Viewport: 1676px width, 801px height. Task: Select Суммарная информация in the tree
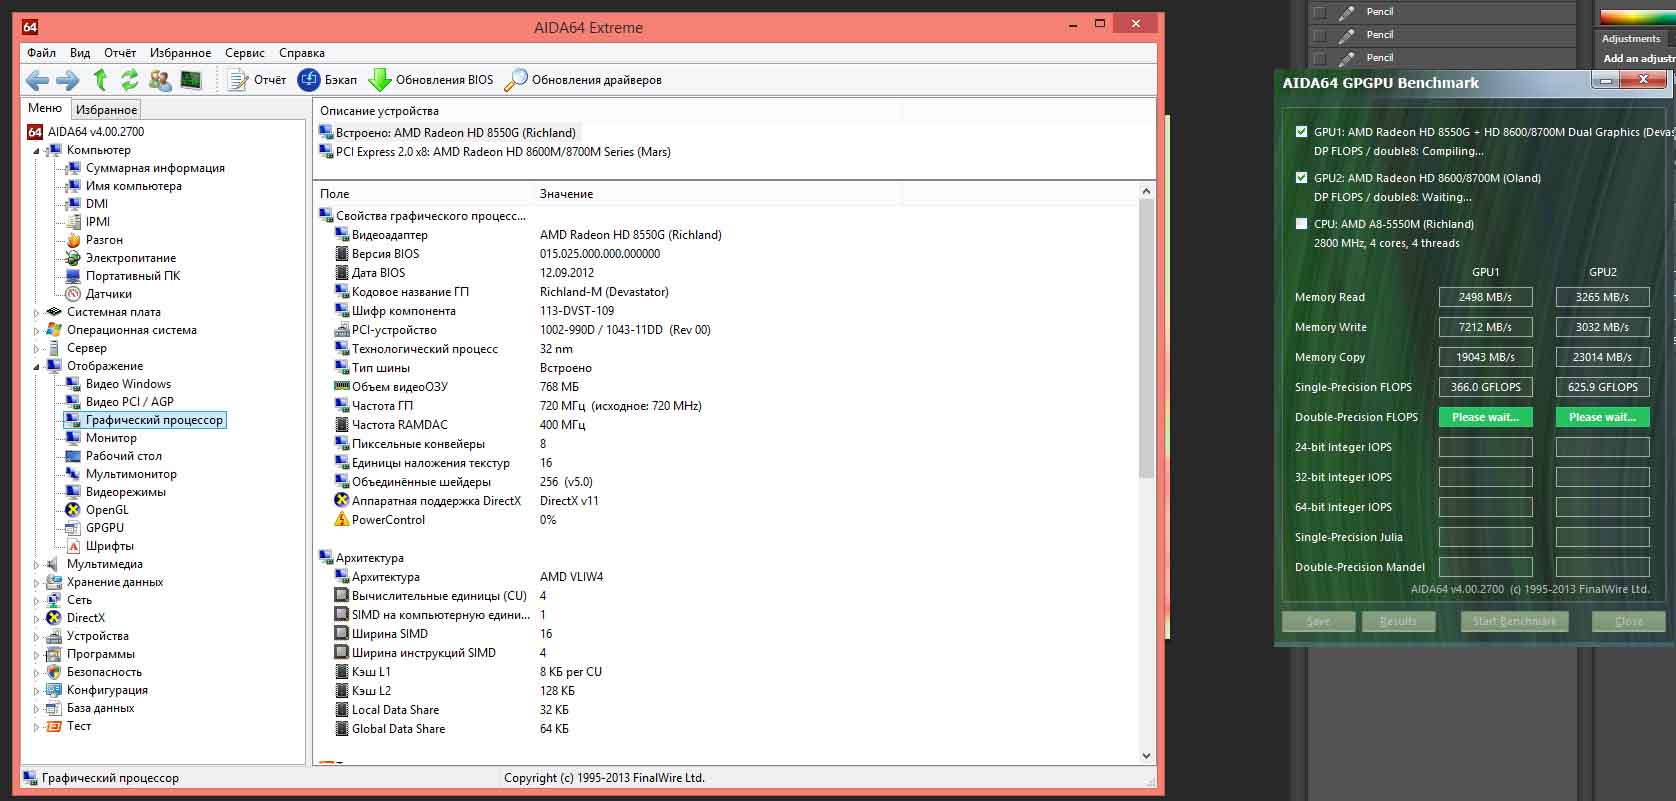155,168
